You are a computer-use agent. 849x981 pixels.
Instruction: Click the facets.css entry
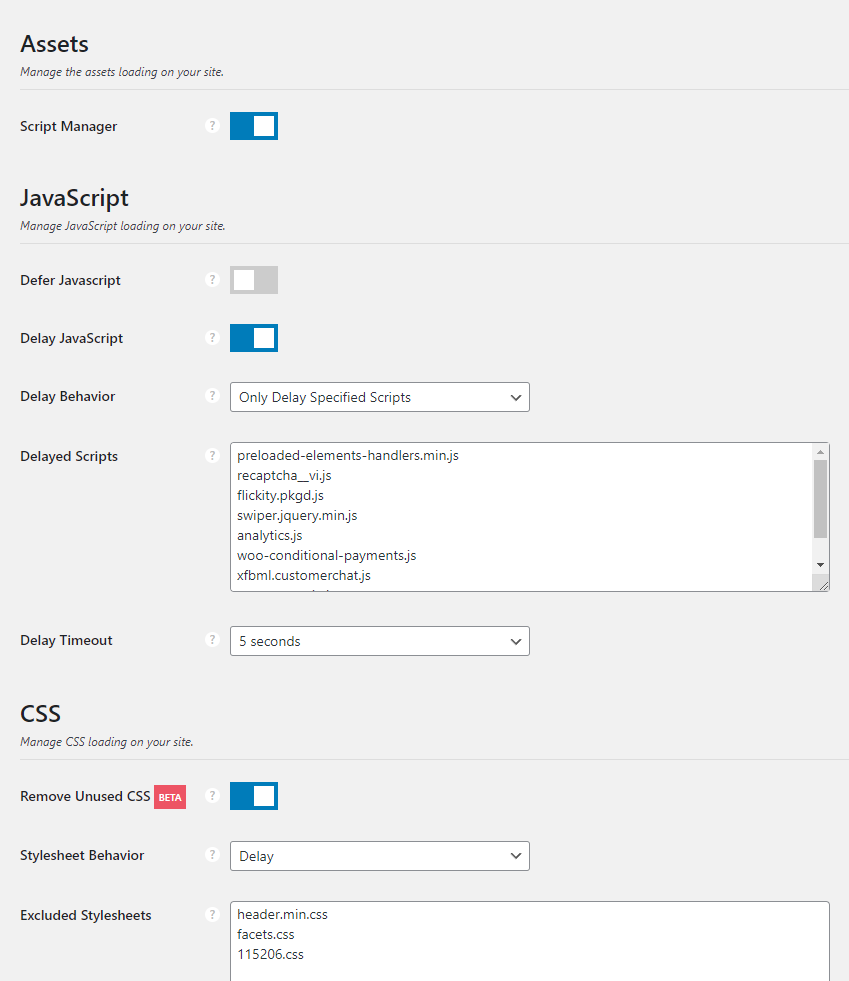tap(265, 935)
